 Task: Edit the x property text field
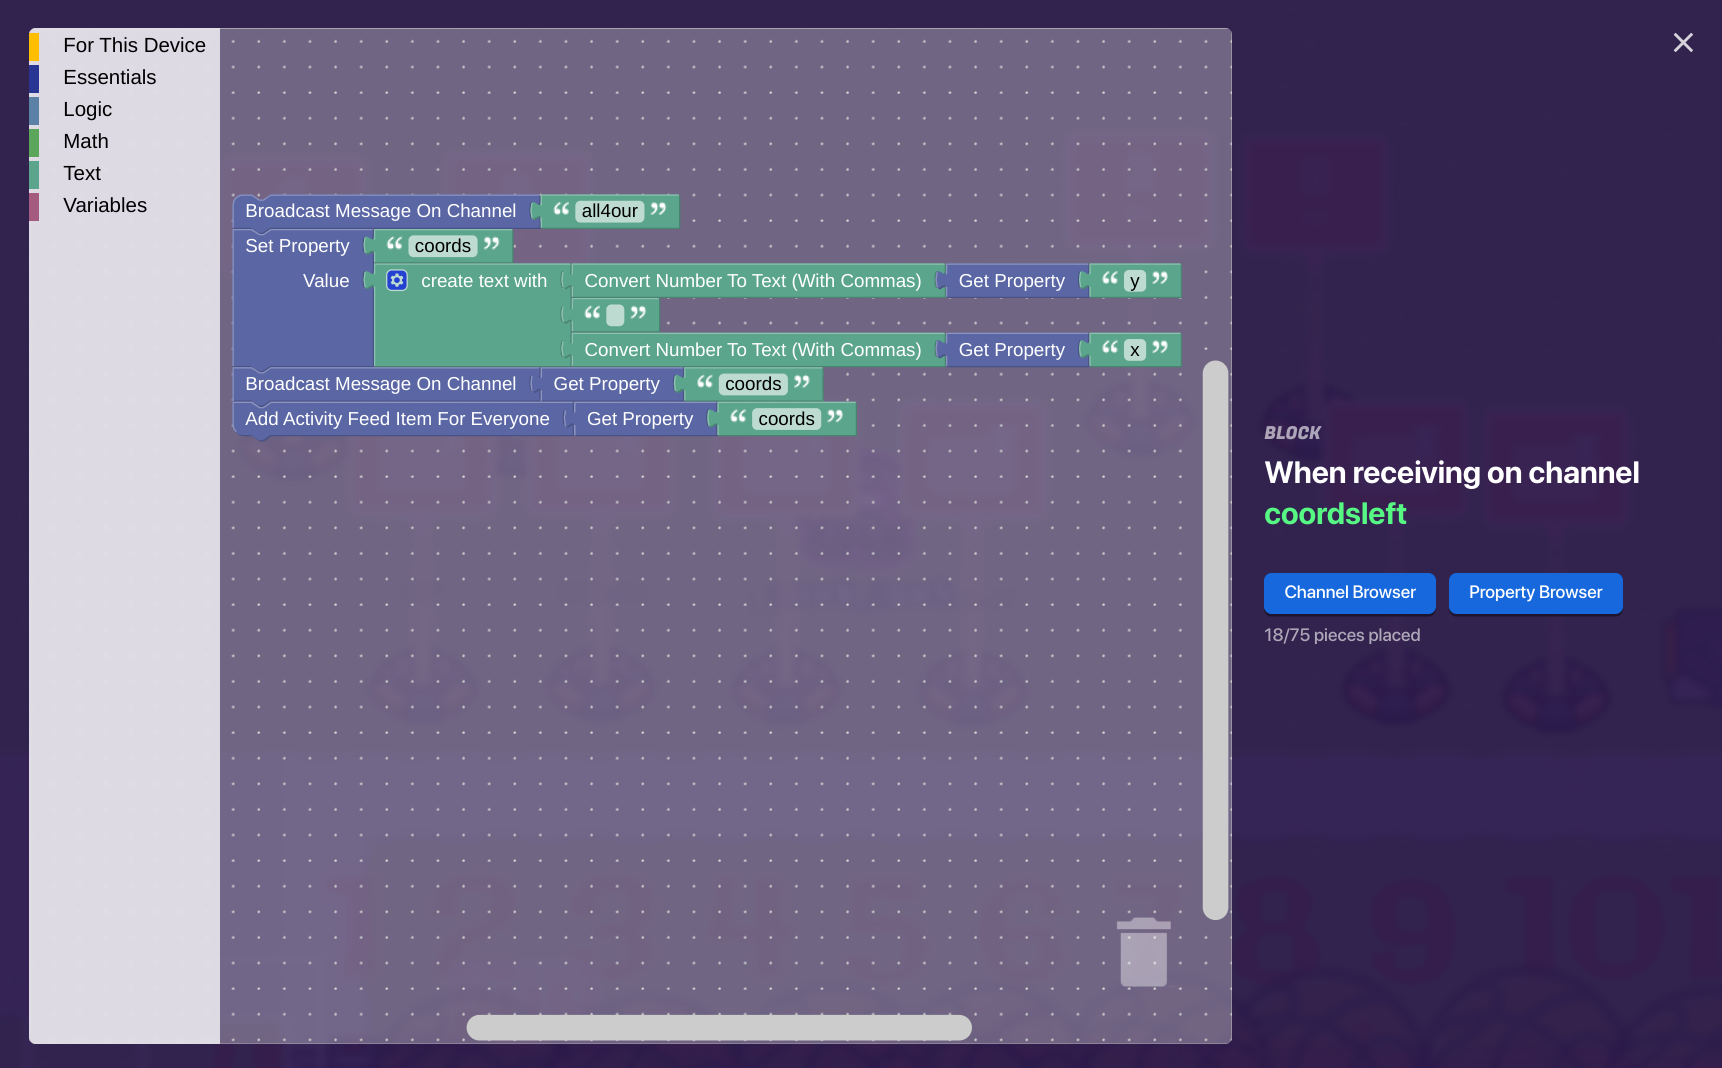pos(1134,350)
